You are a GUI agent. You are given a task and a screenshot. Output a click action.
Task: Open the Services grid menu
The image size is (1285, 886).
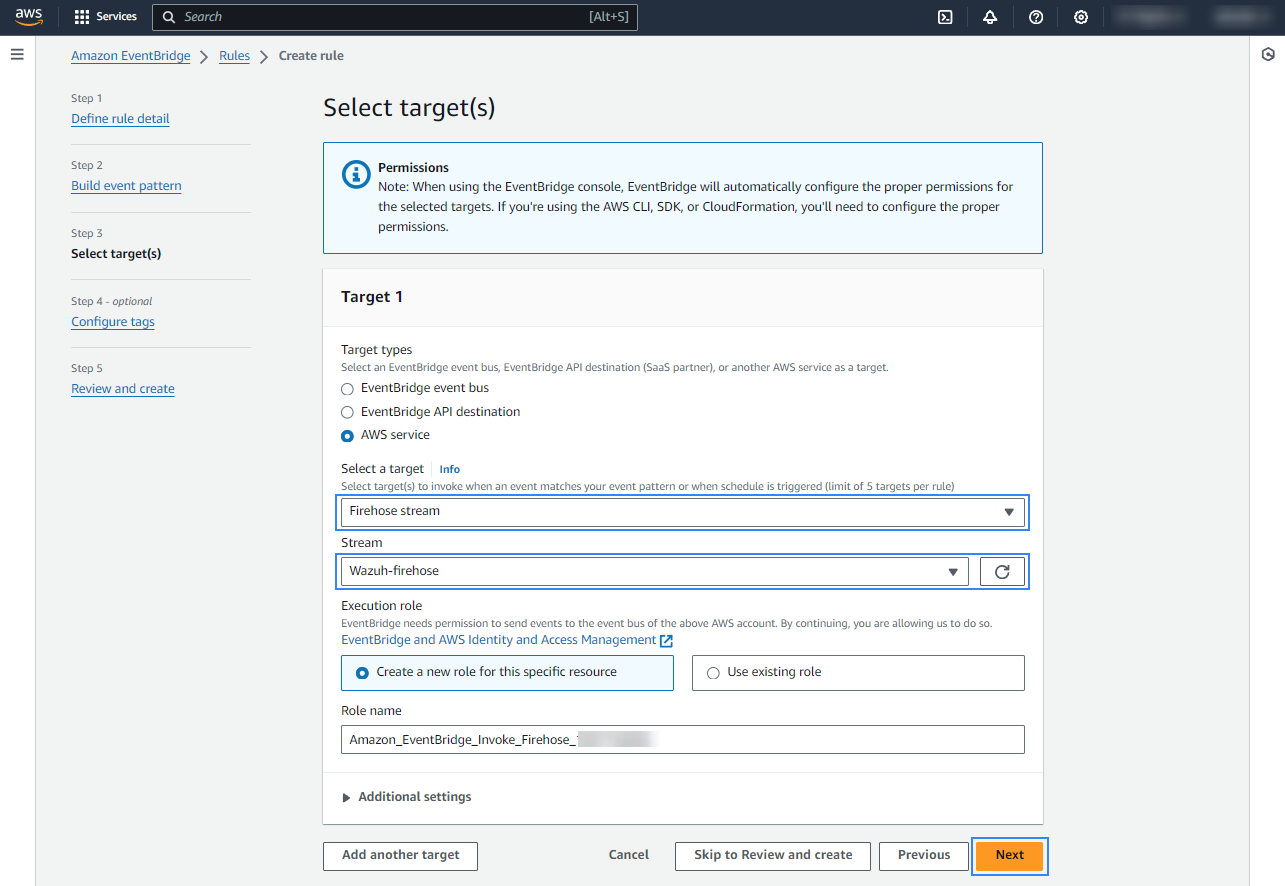click(x=105, y=17)
